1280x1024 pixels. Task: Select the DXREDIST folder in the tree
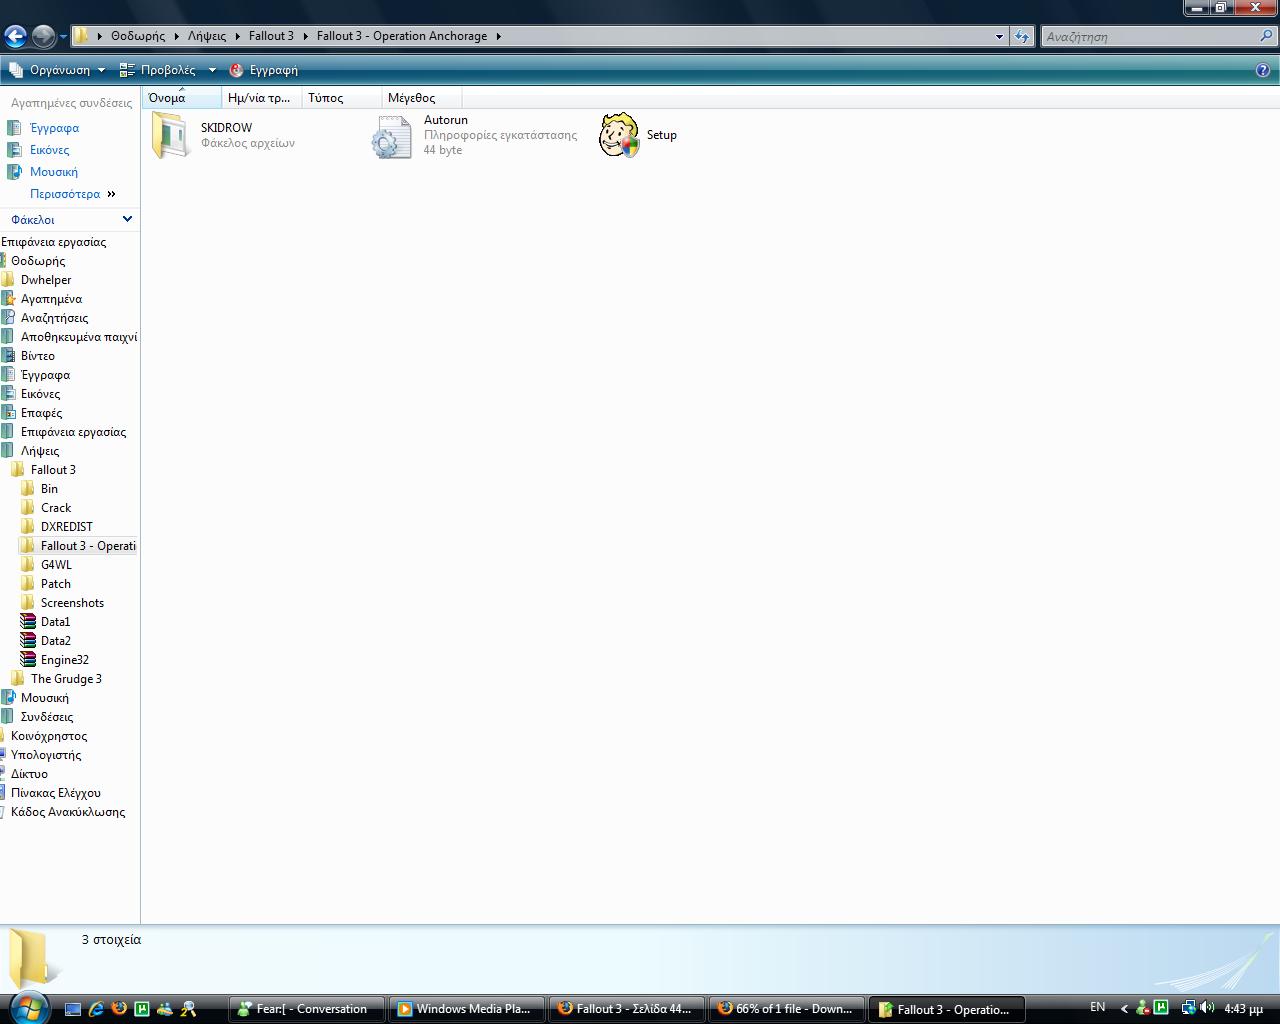click(66, 527)
